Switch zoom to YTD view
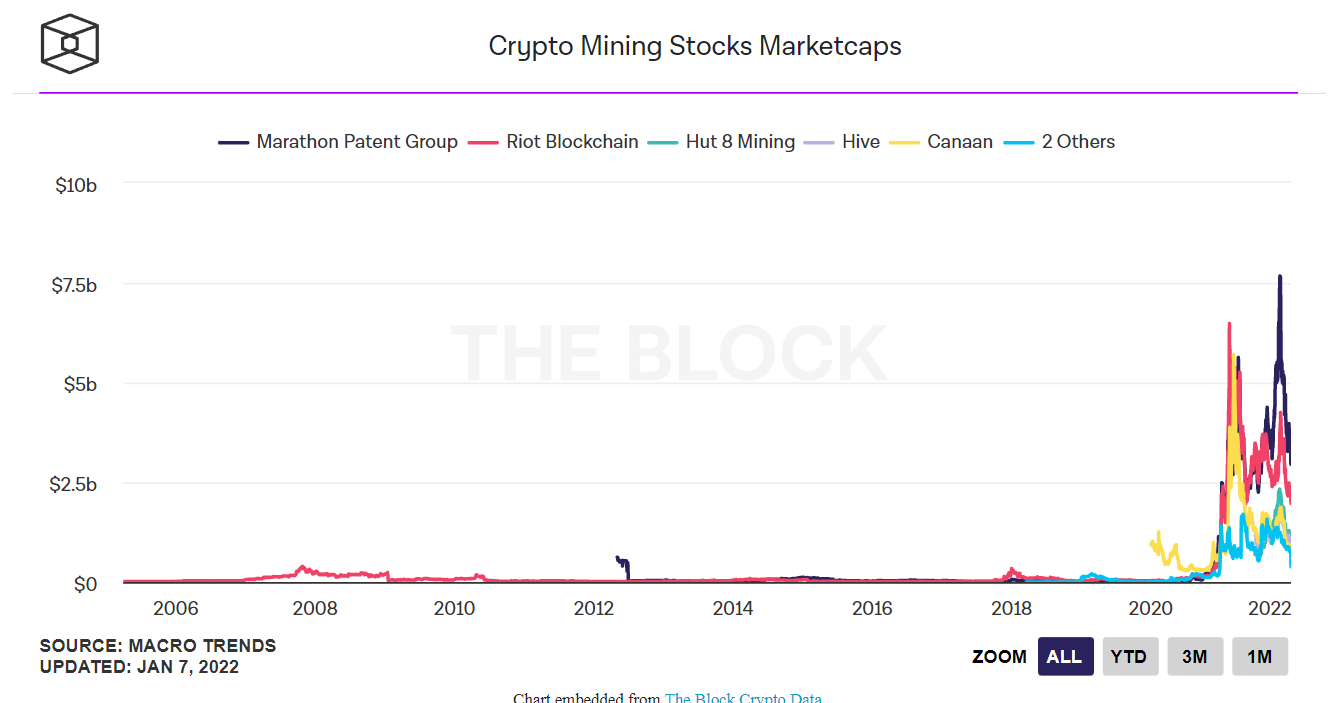Image resolution: width=1336 pixels, height=703 pixels. point(1130,656)
